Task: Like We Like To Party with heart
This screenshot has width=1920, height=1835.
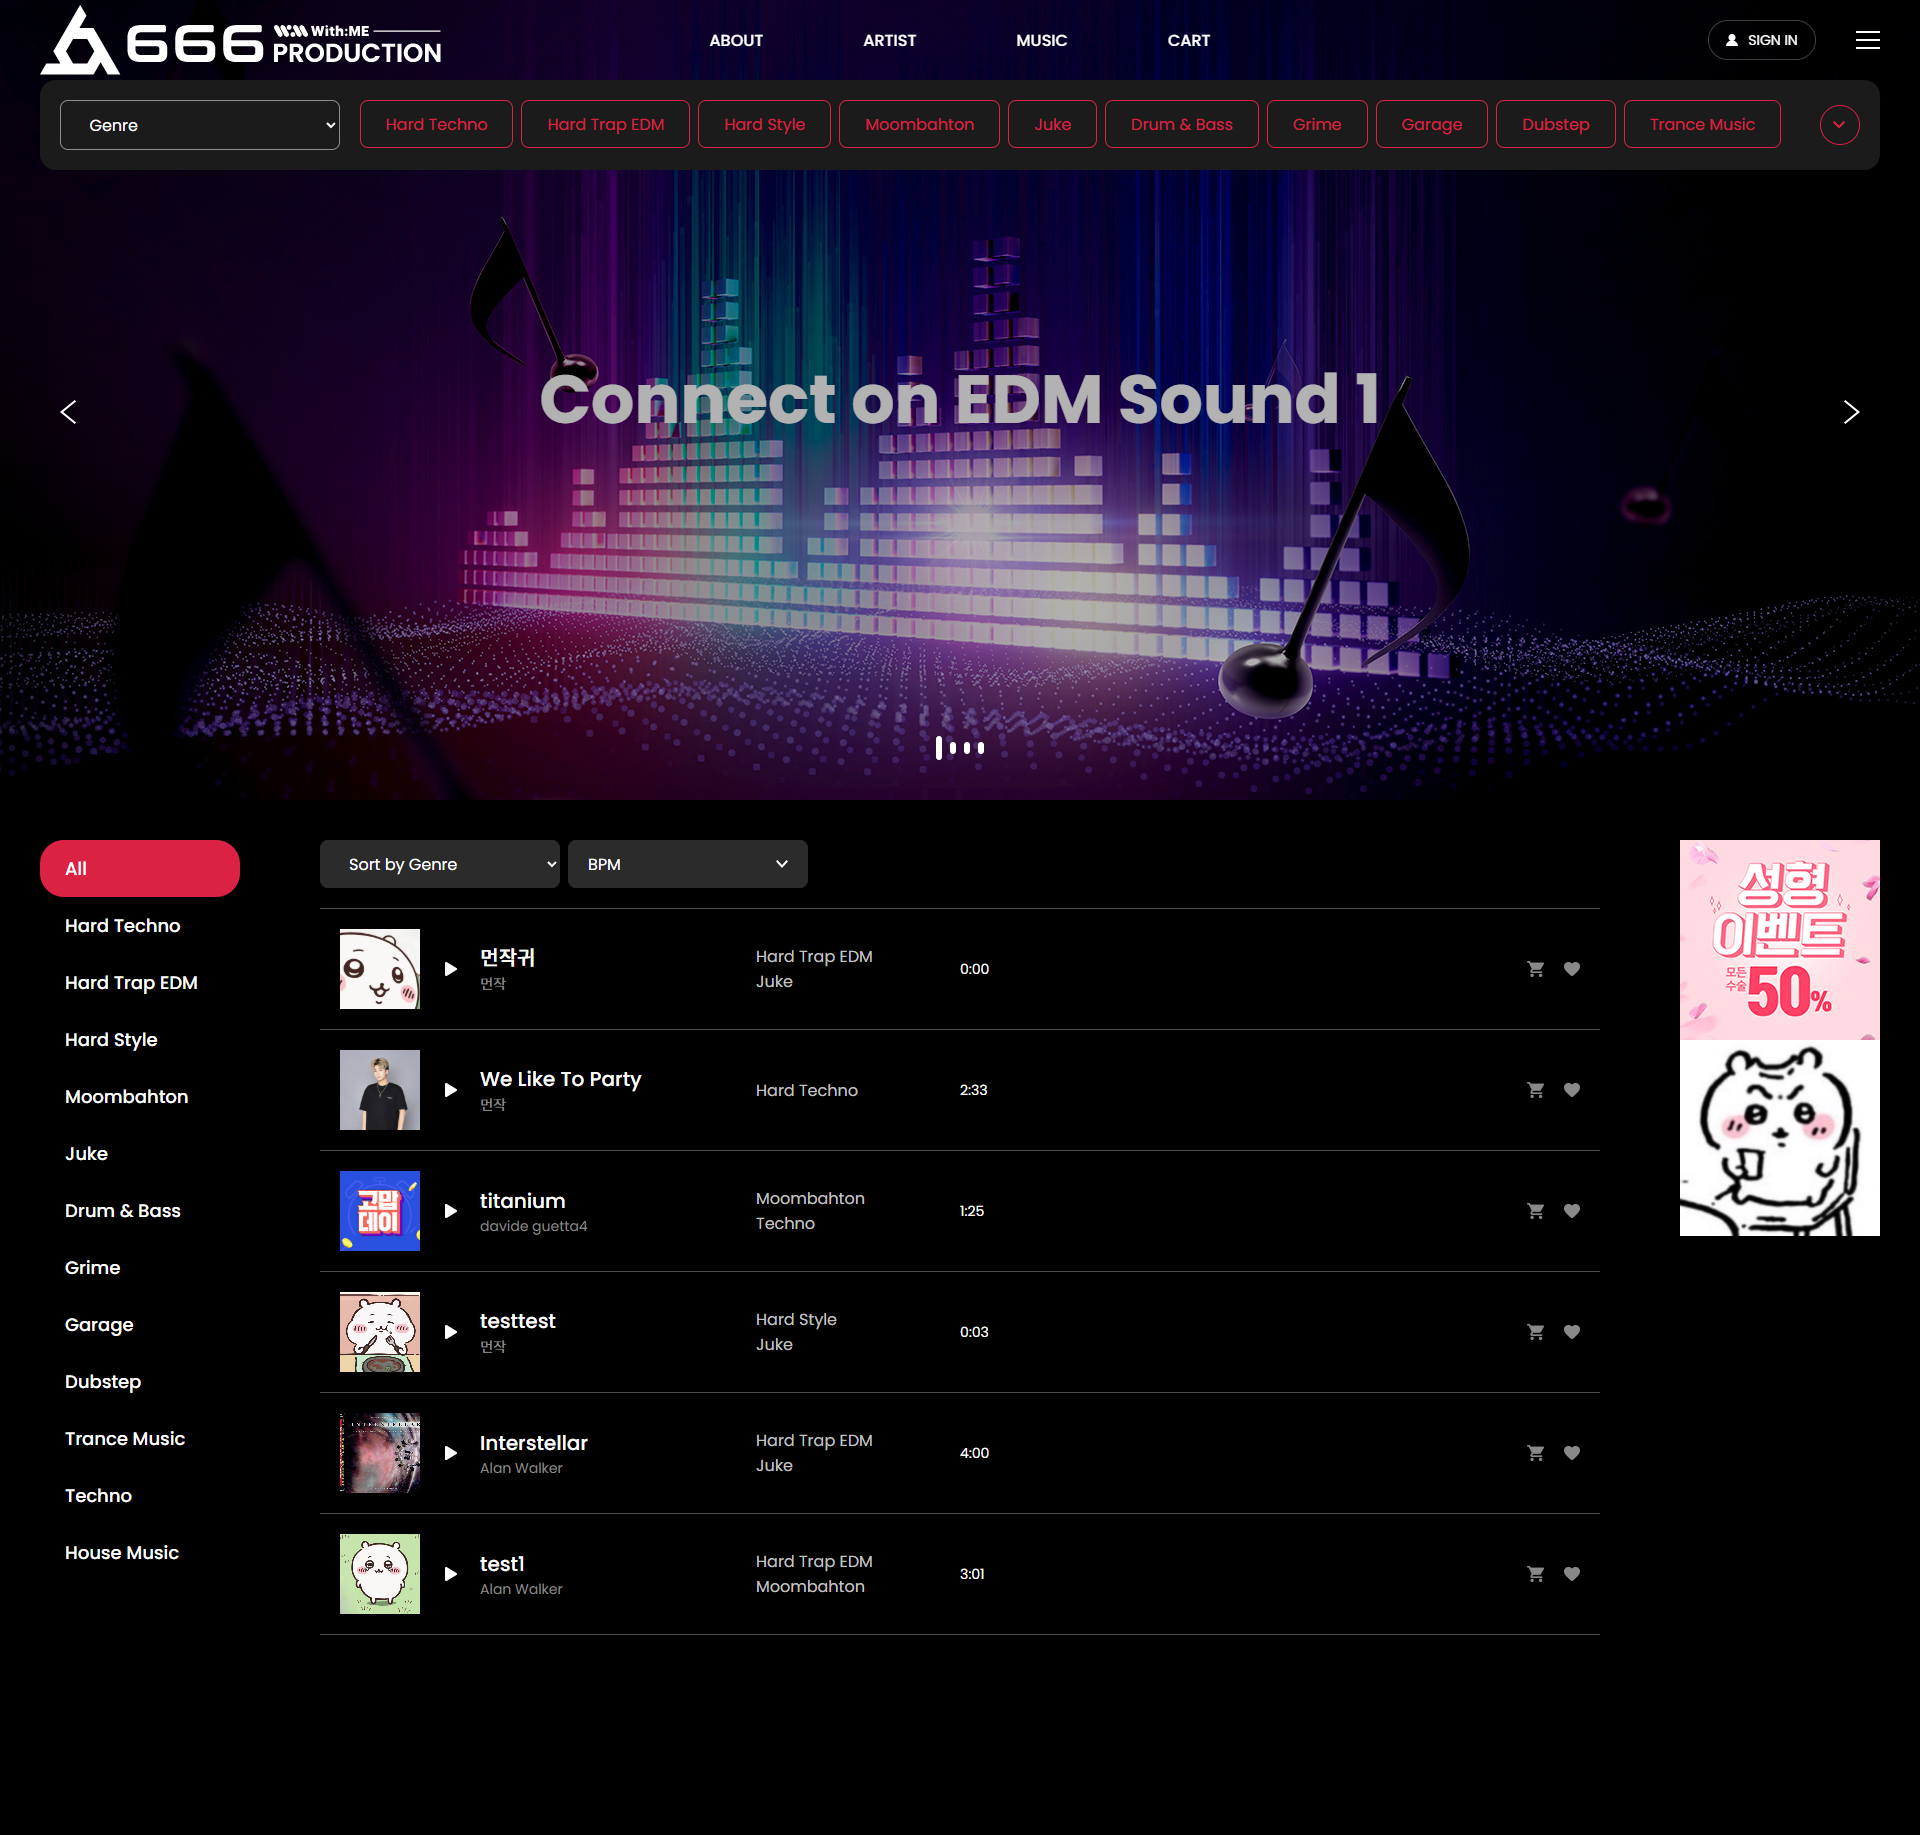Action: click(1572, 1090)
